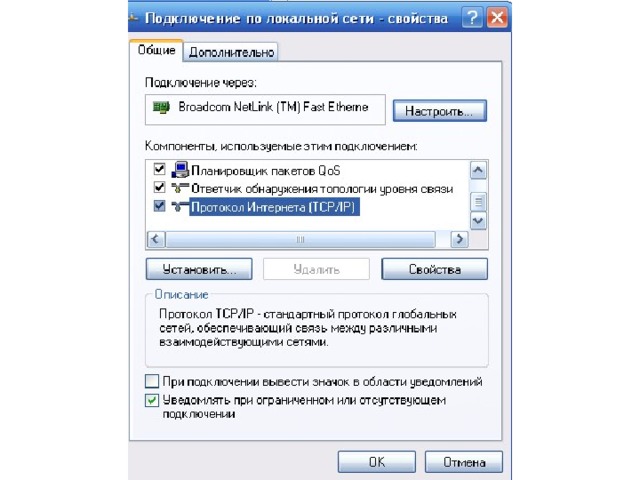
Task: Open adapter settings with Настроить button
Action: 440,111
